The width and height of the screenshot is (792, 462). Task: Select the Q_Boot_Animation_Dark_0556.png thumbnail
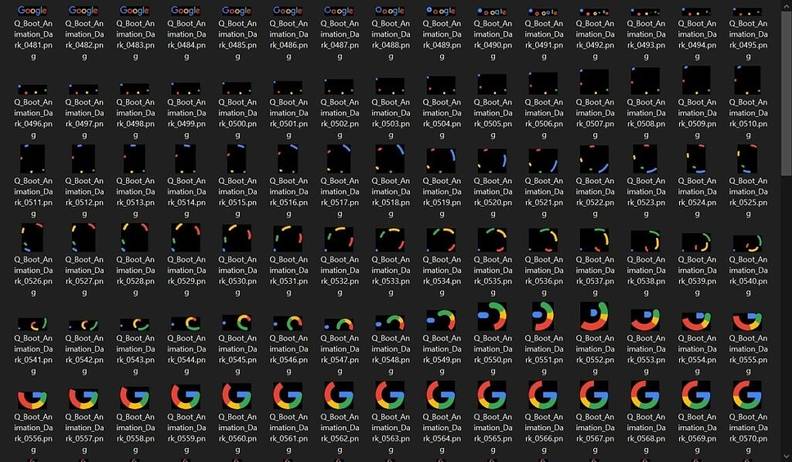[33, 399]
